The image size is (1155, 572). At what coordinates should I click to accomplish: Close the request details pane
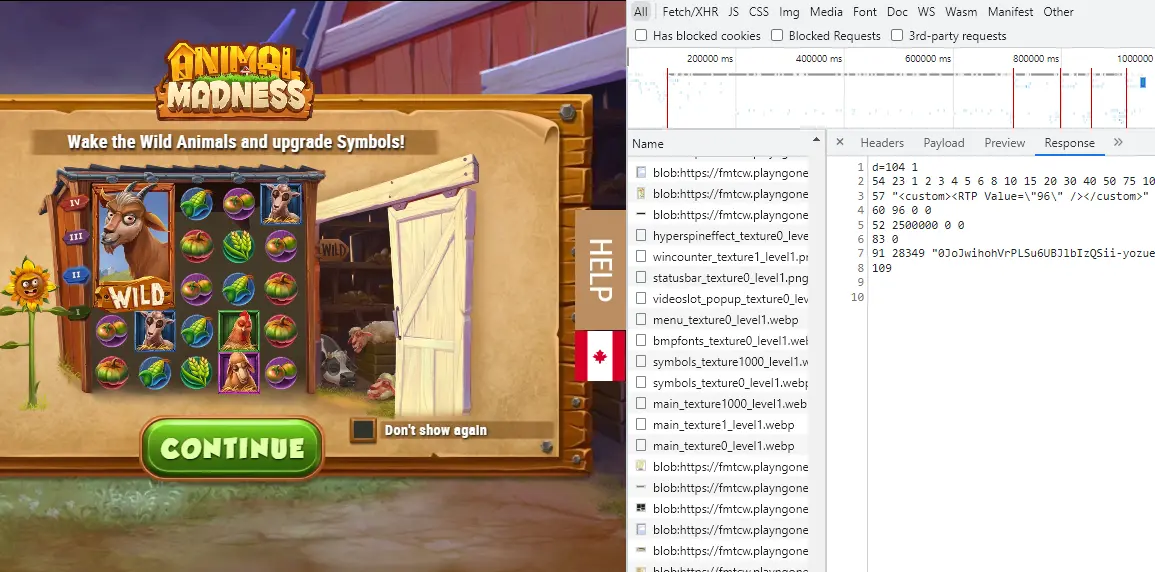840,142
